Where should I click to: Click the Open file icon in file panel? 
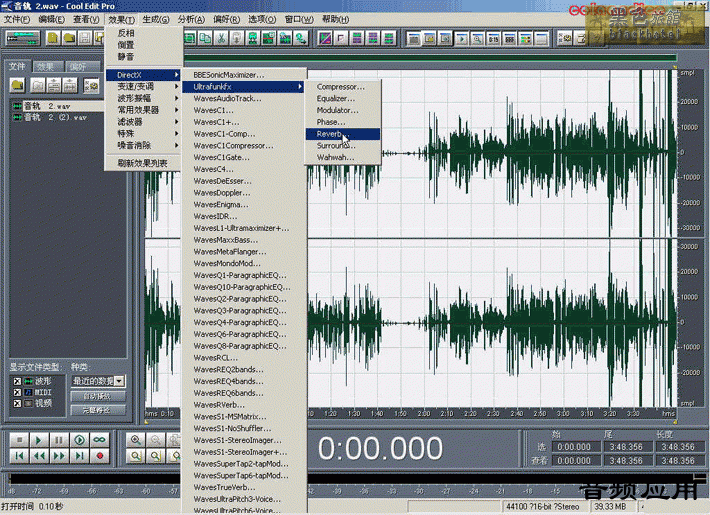click(x=17, y=85)
